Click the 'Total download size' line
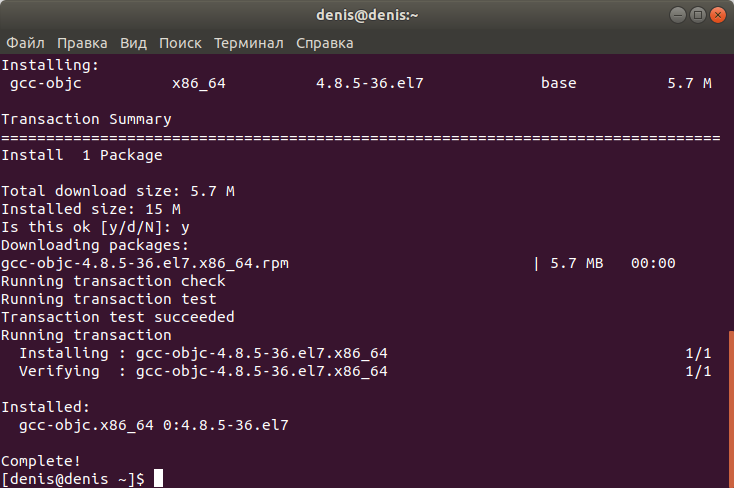This screenshot has width=734, height=488. (x=118, y=191)
